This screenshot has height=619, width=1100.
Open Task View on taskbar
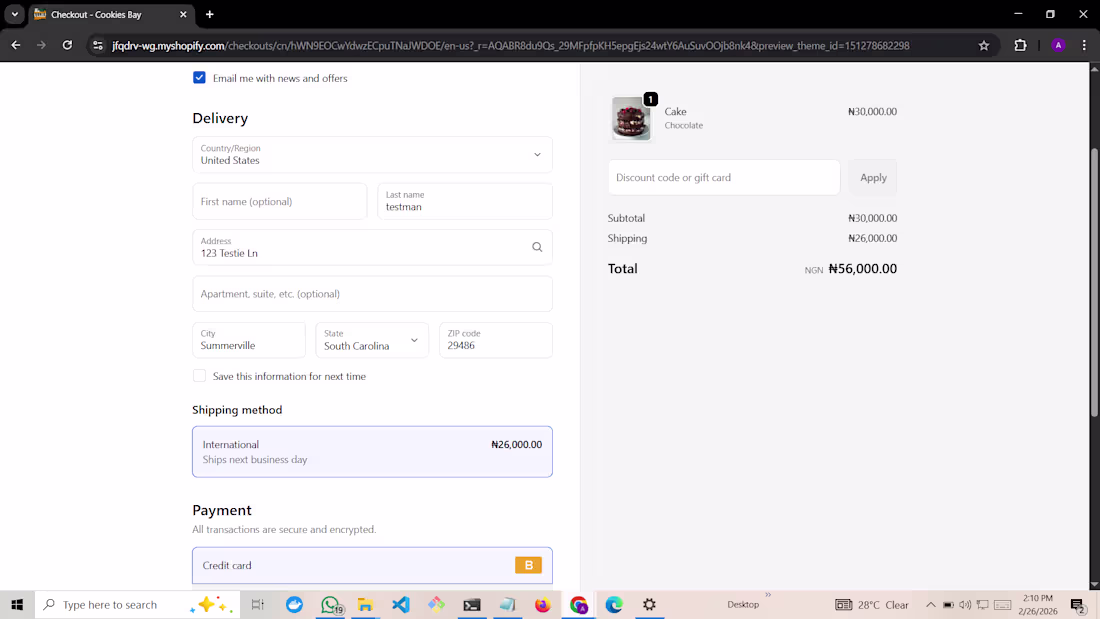pos(257,604)
